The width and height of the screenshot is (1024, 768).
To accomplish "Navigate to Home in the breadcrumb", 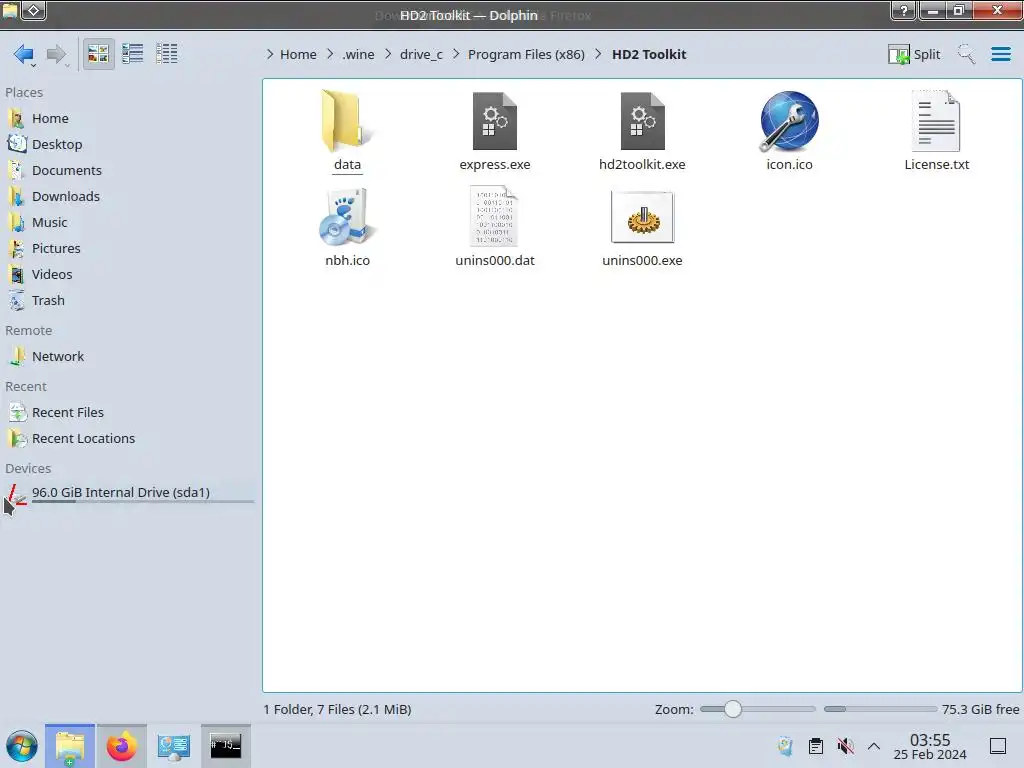I will 298,54.
